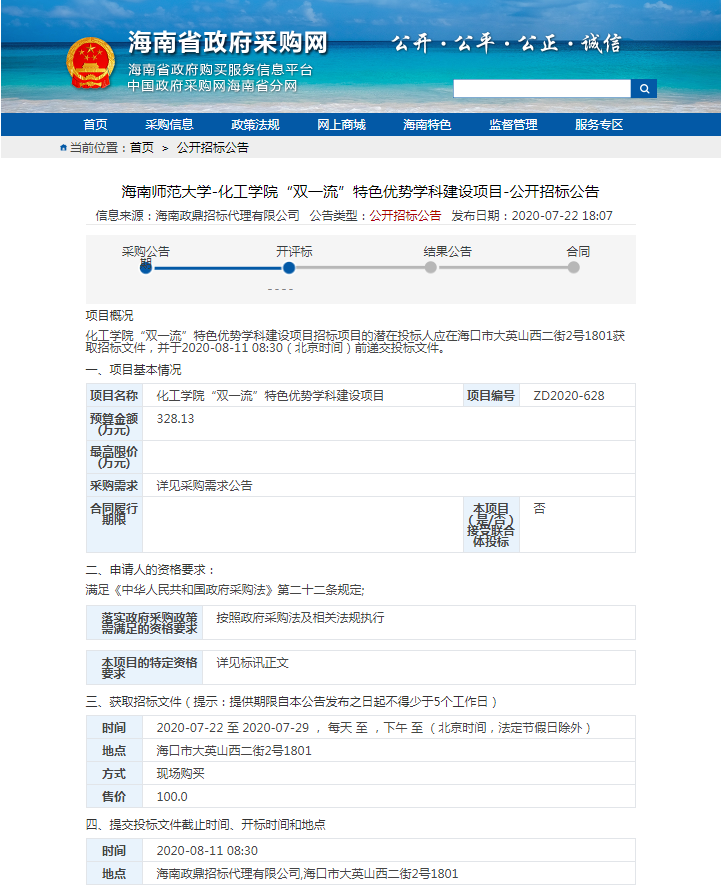Click the announcement title heading
The width and height of the screenshot is (722, 886).
coord(360,192)
